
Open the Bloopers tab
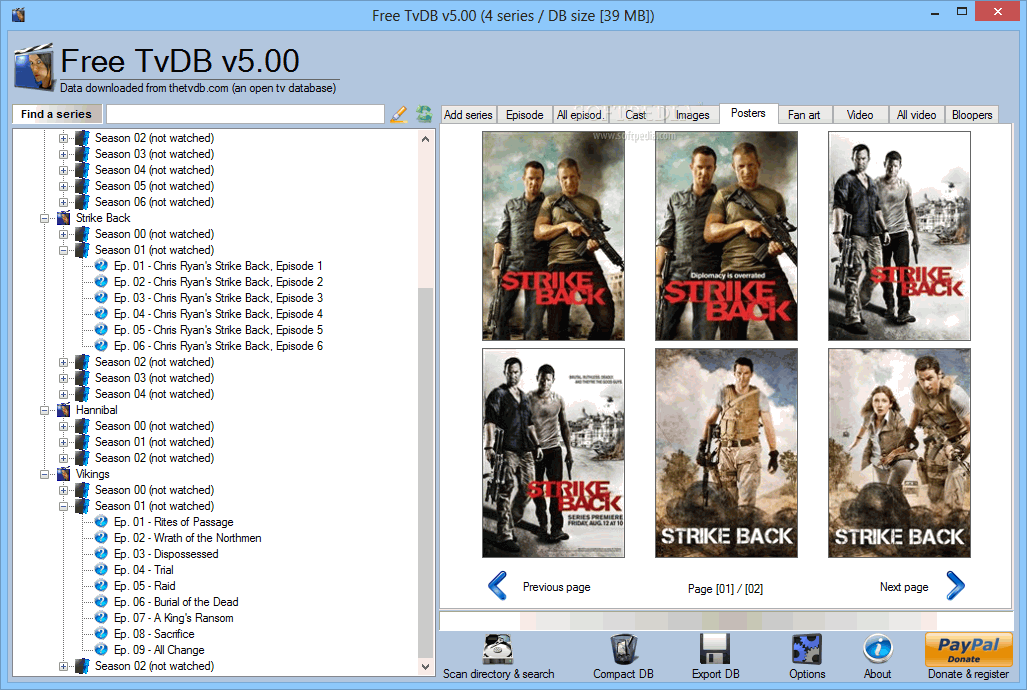tap(972, 115)
